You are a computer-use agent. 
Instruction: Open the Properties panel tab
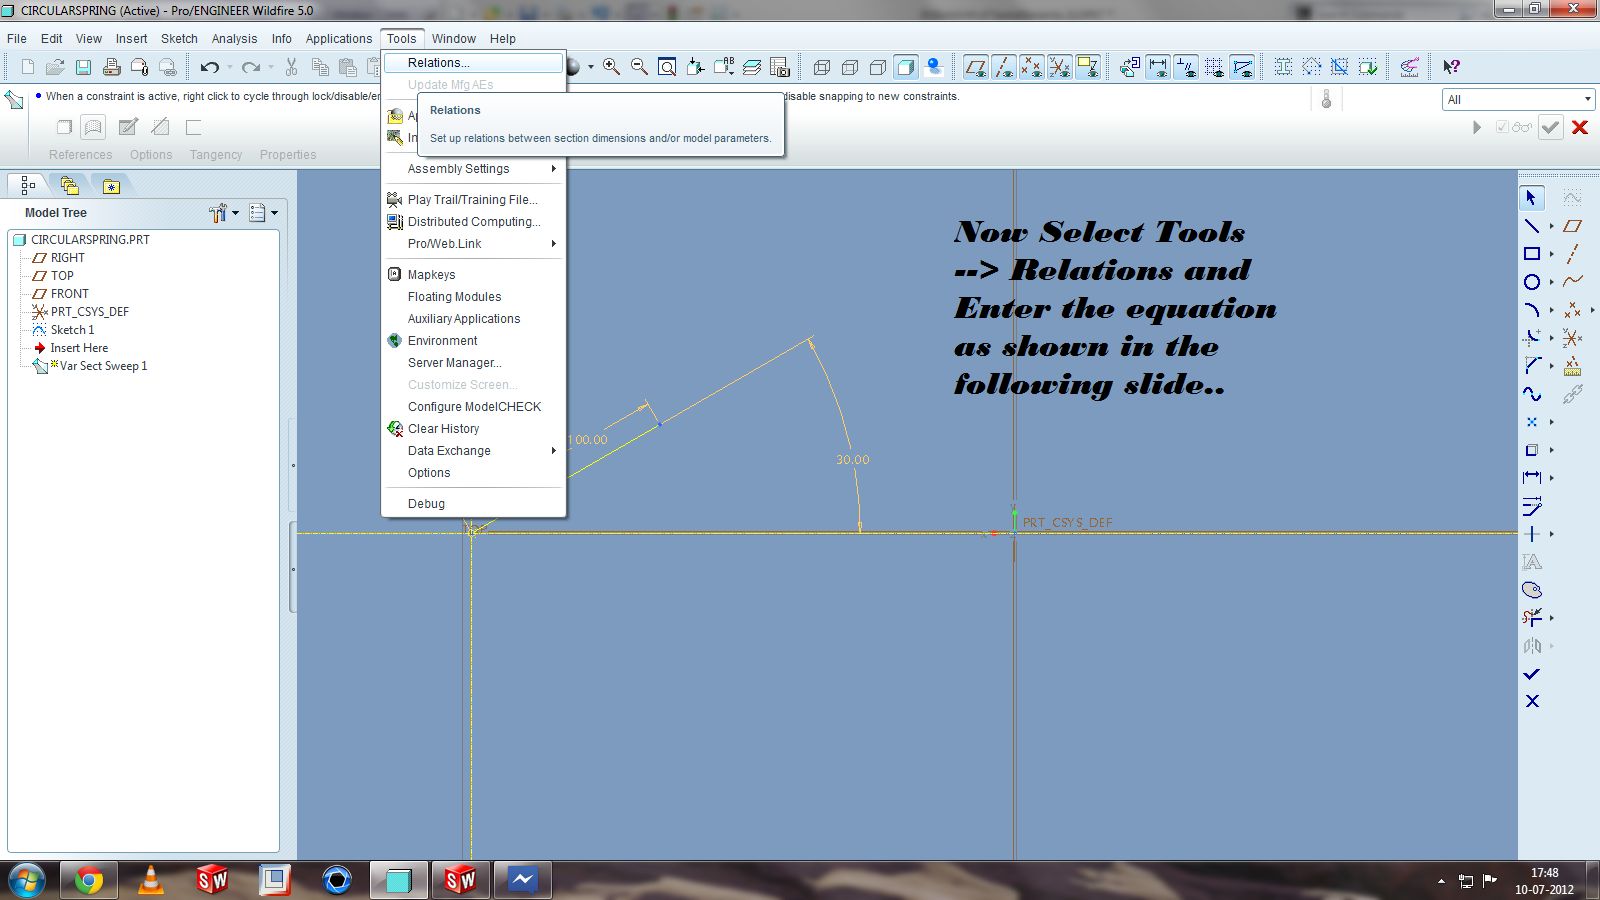288,155
